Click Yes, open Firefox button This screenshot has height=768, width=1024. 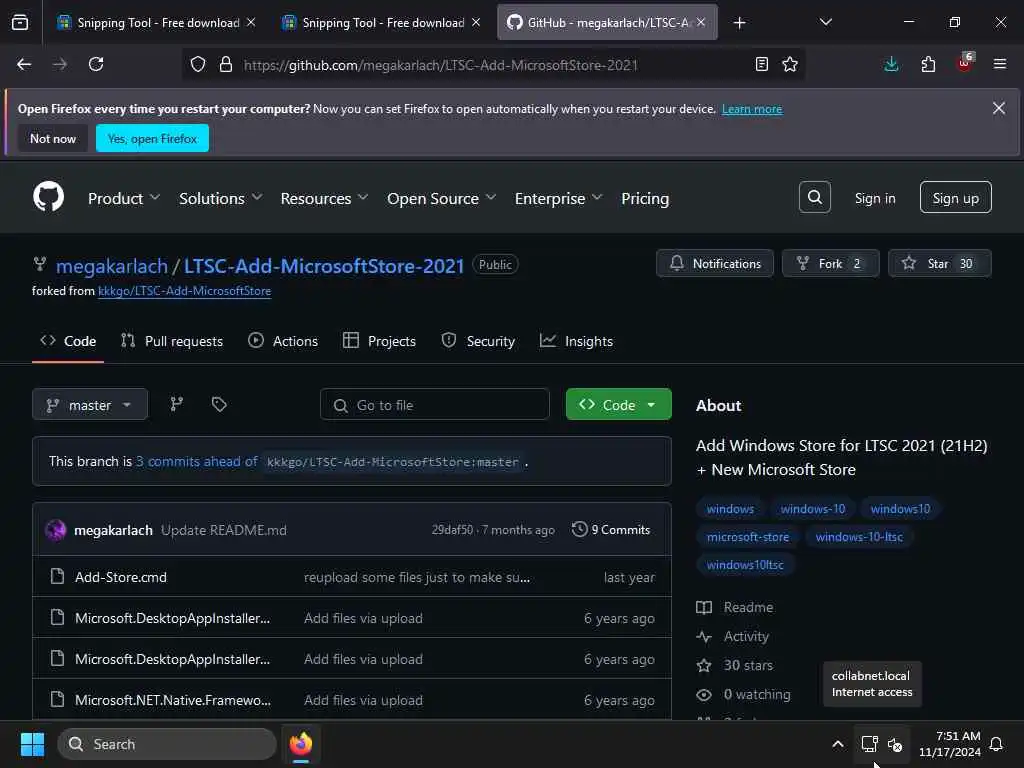pyautogui.click(x=152, y=138)
